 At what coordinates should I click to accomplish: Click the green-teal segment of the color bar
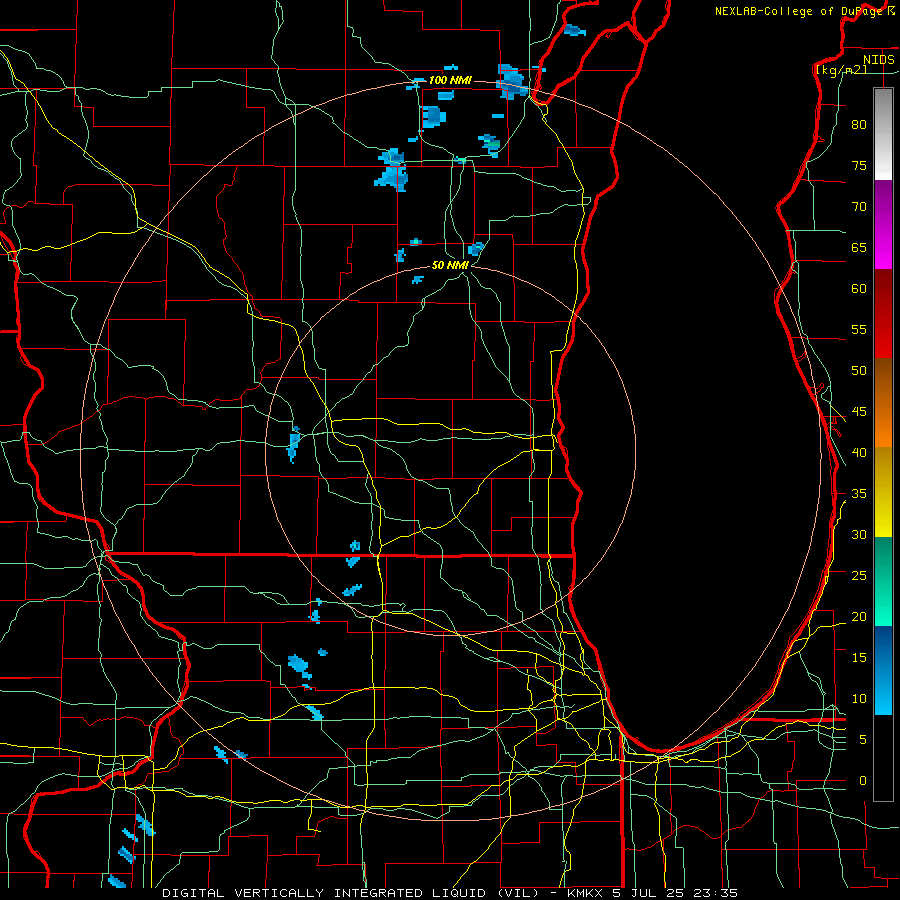click(x=883, y=581)
